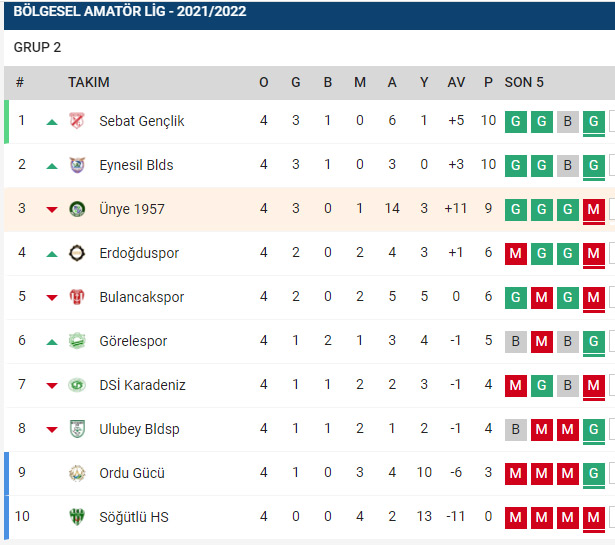This screenshot has height=545, width=615.
Task: Open the Ünye 1957 team badge
Action: [77, 209]
